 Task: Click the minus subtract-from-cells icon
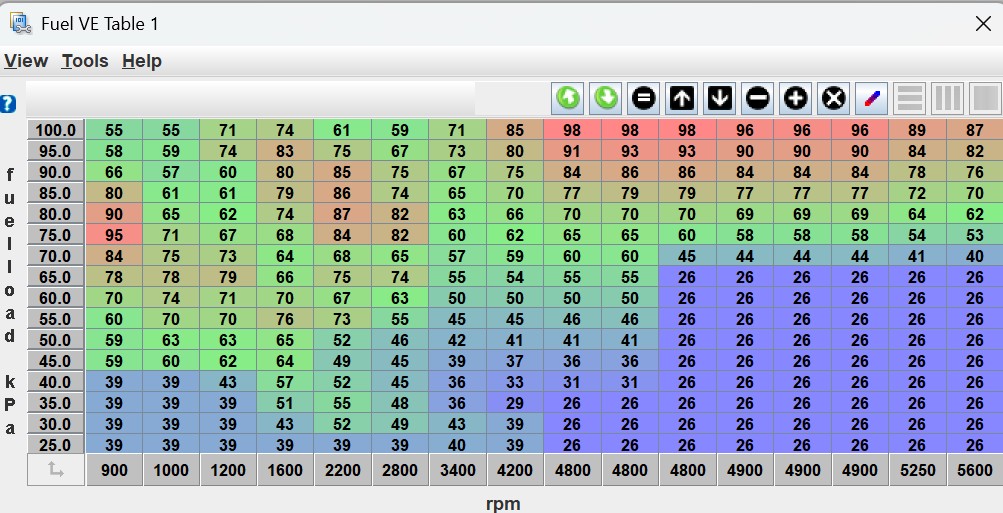coord(758,99)
